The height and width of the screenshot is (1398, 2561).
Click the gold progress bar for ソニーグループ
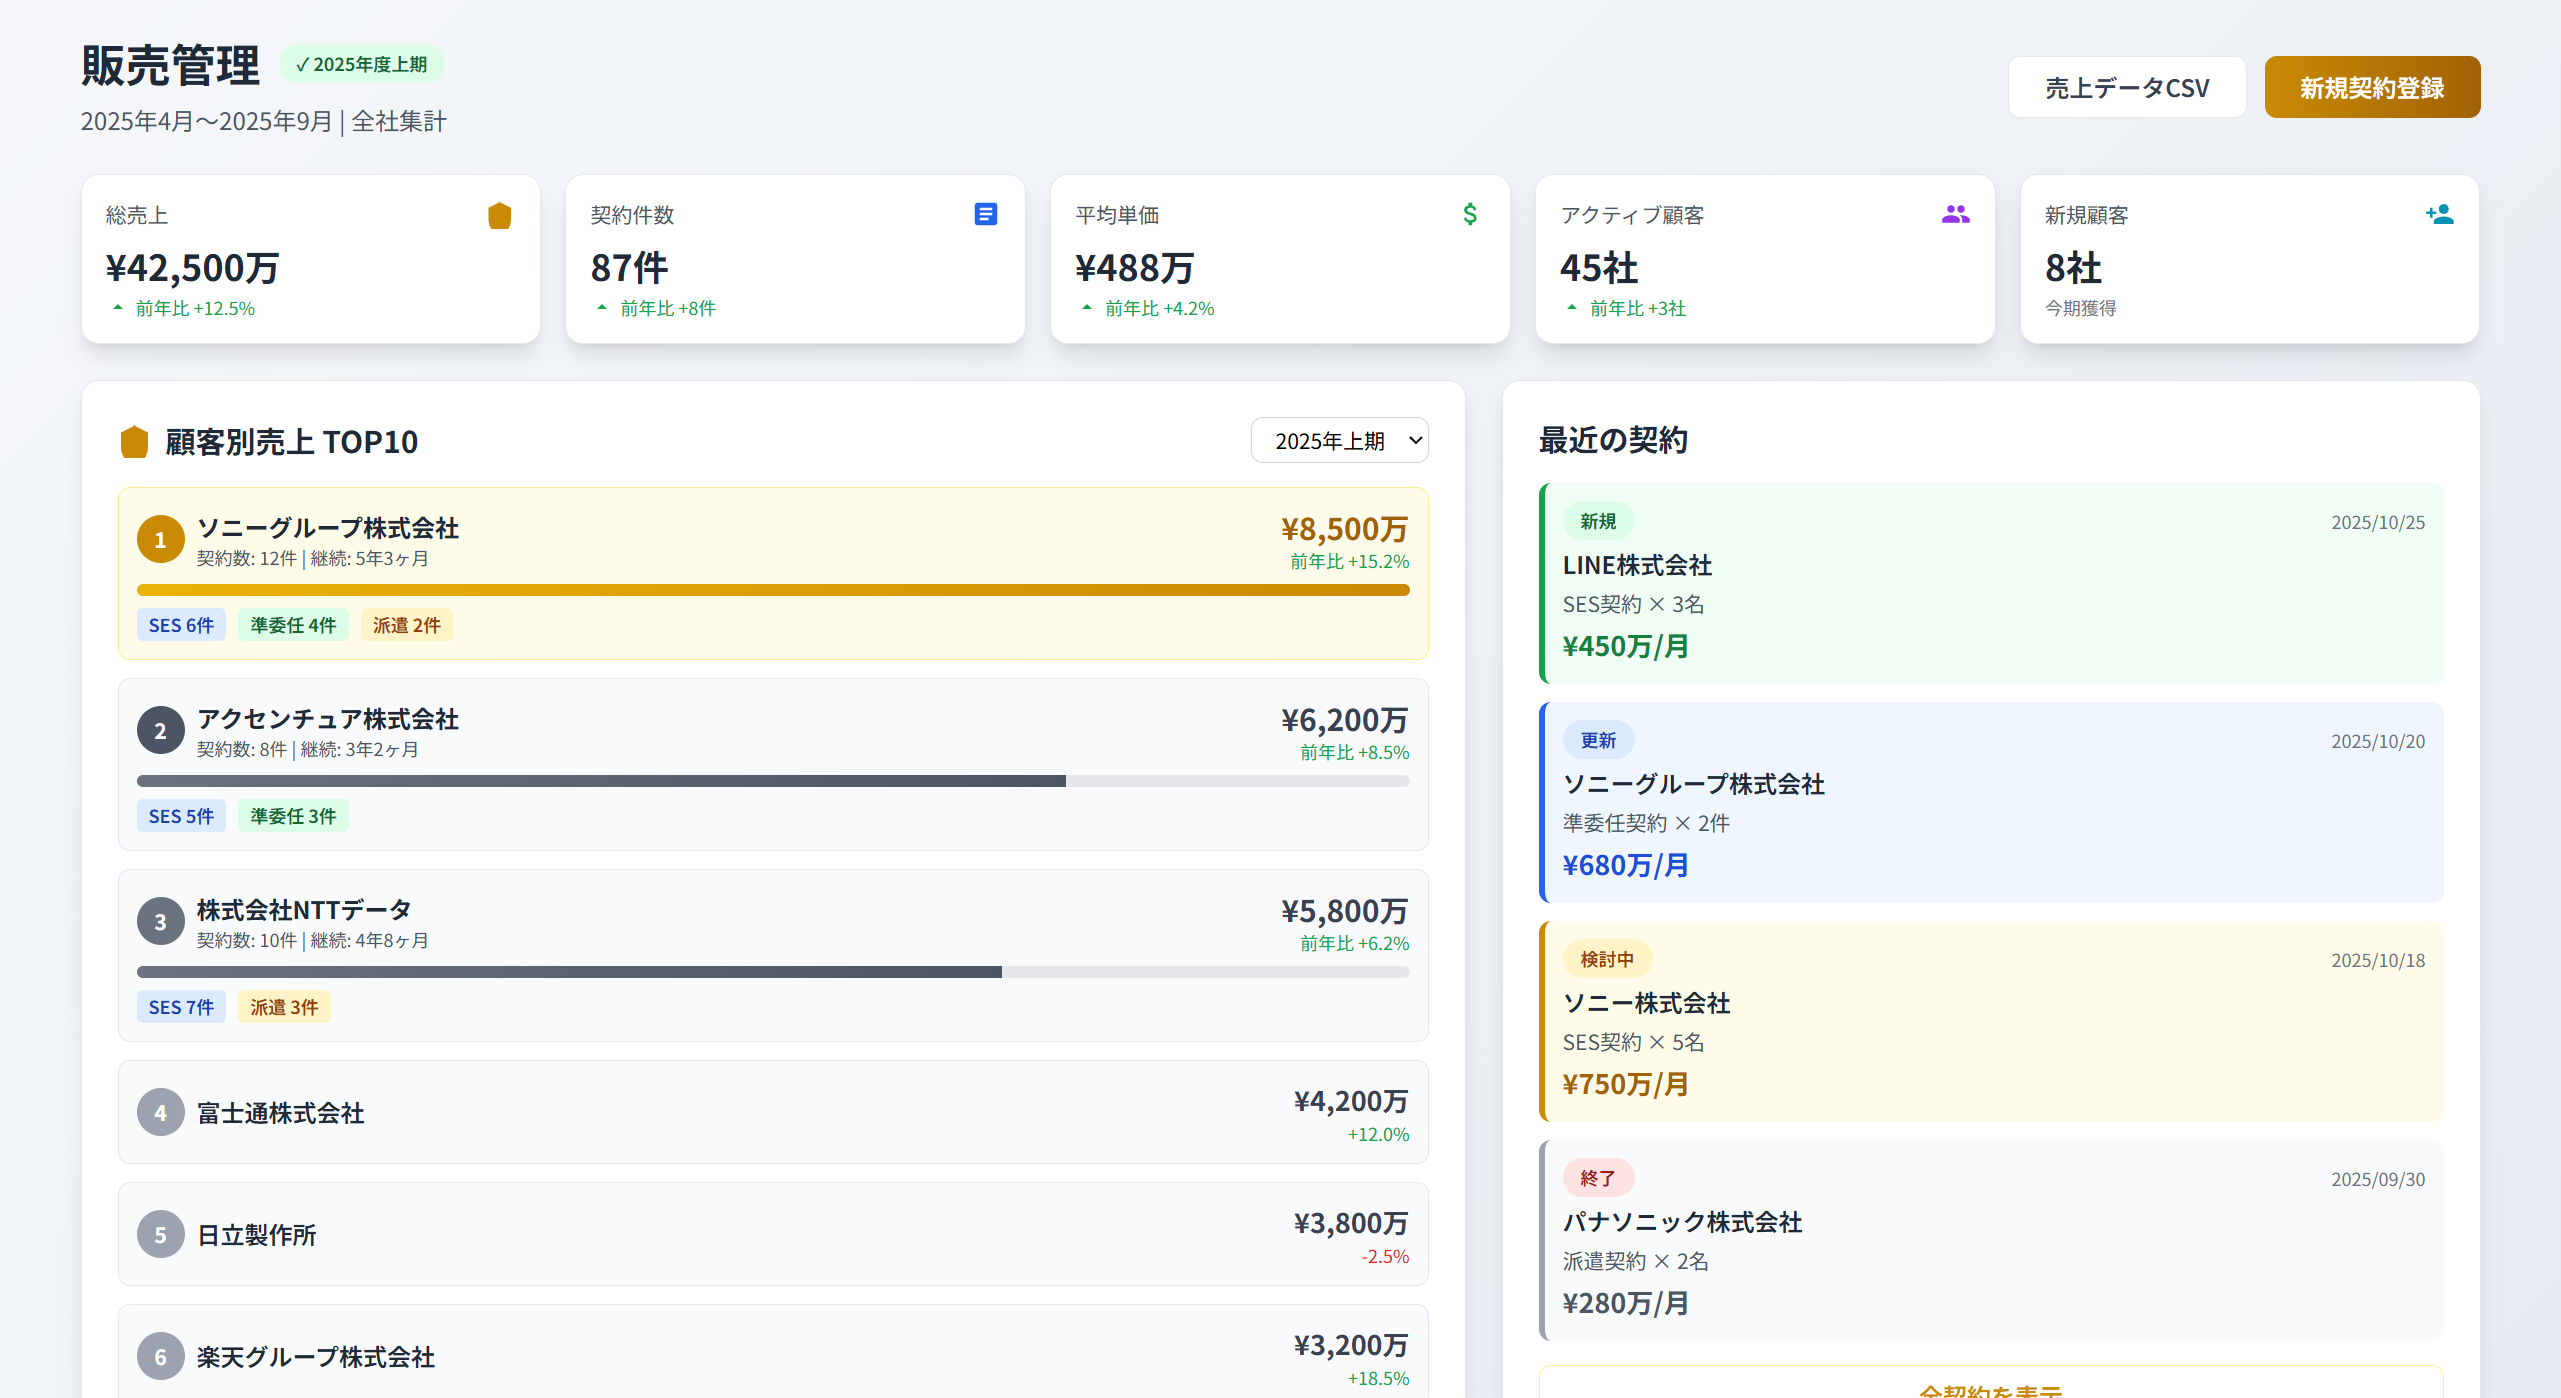click(772, 590)
